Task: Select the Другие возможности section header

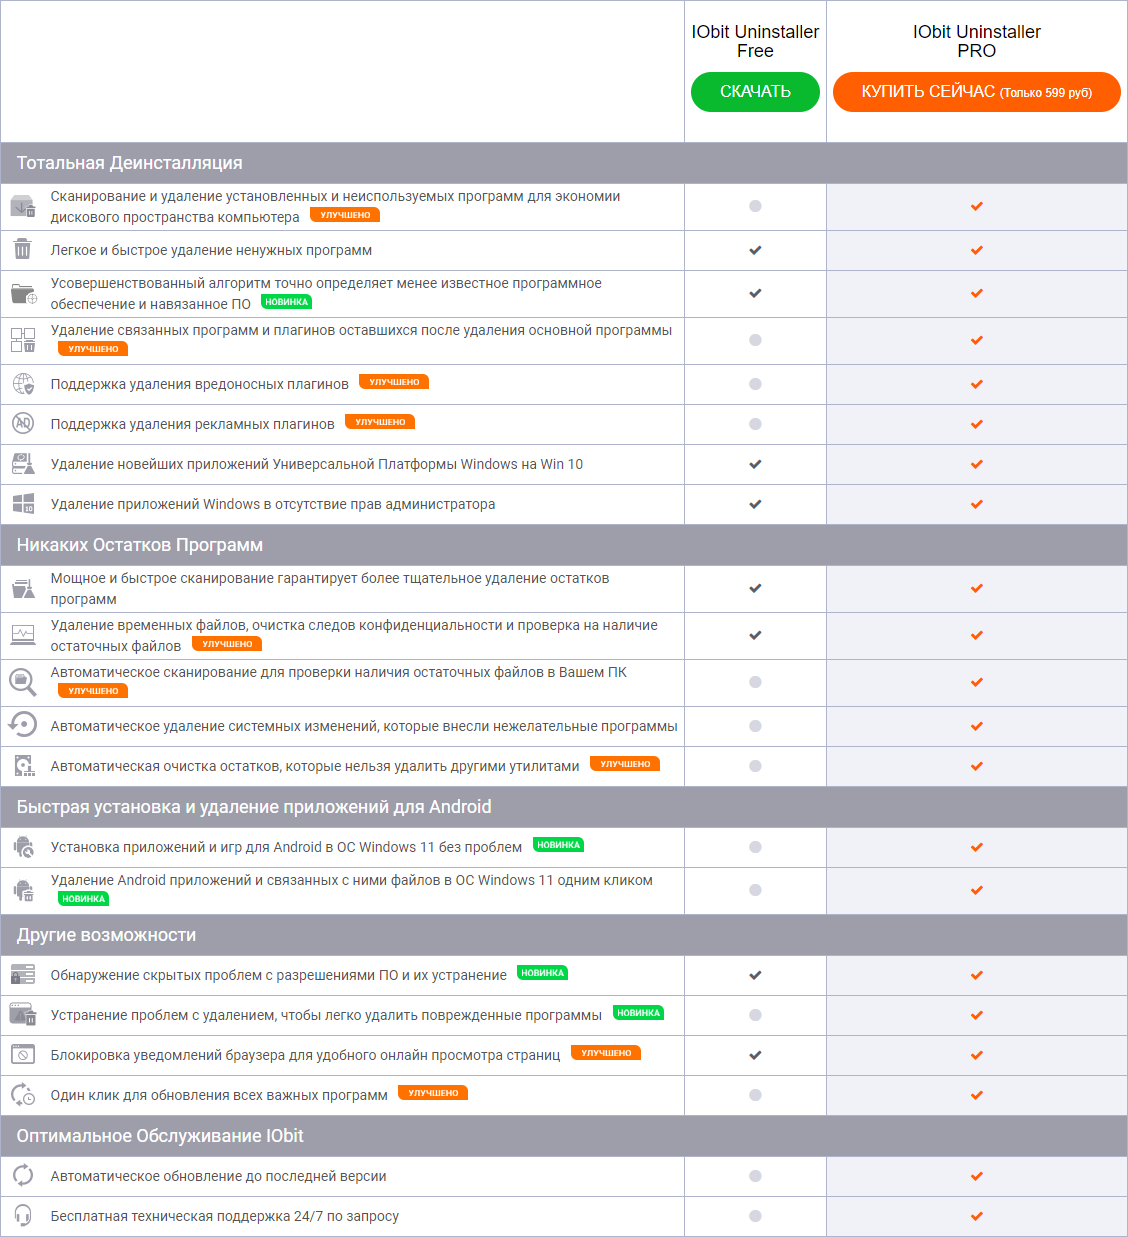Action: [107, 935]
